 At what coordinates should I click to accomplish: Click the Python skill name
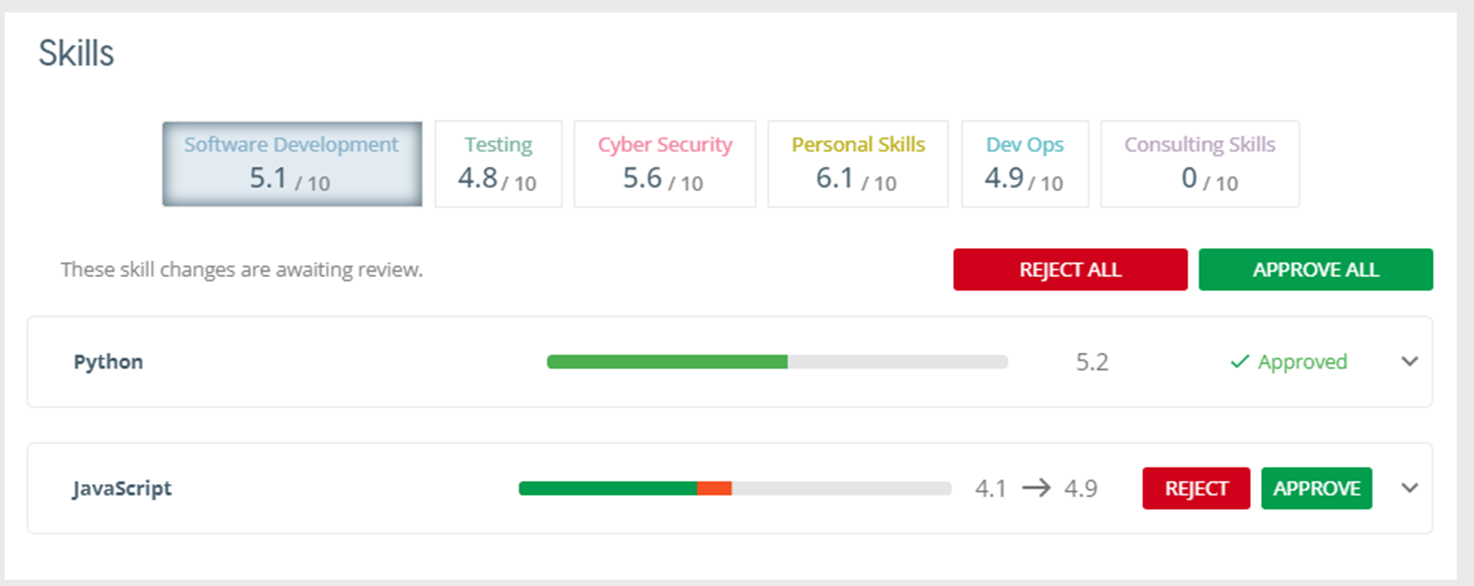(x=108, y=362)
